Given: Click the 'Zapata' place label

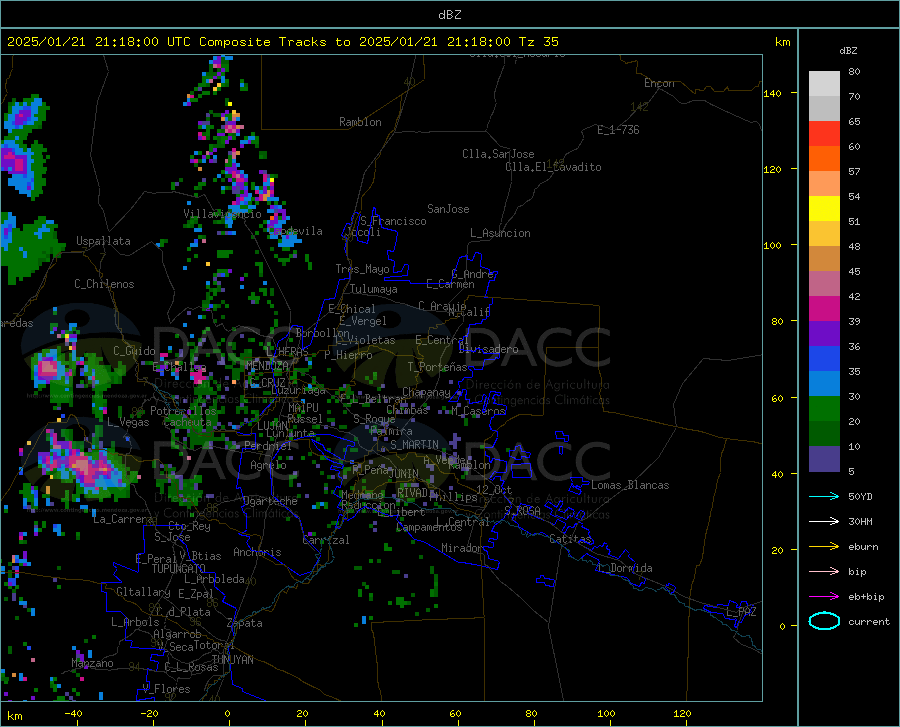Looking at the screenshot, I should click(245, 623).
